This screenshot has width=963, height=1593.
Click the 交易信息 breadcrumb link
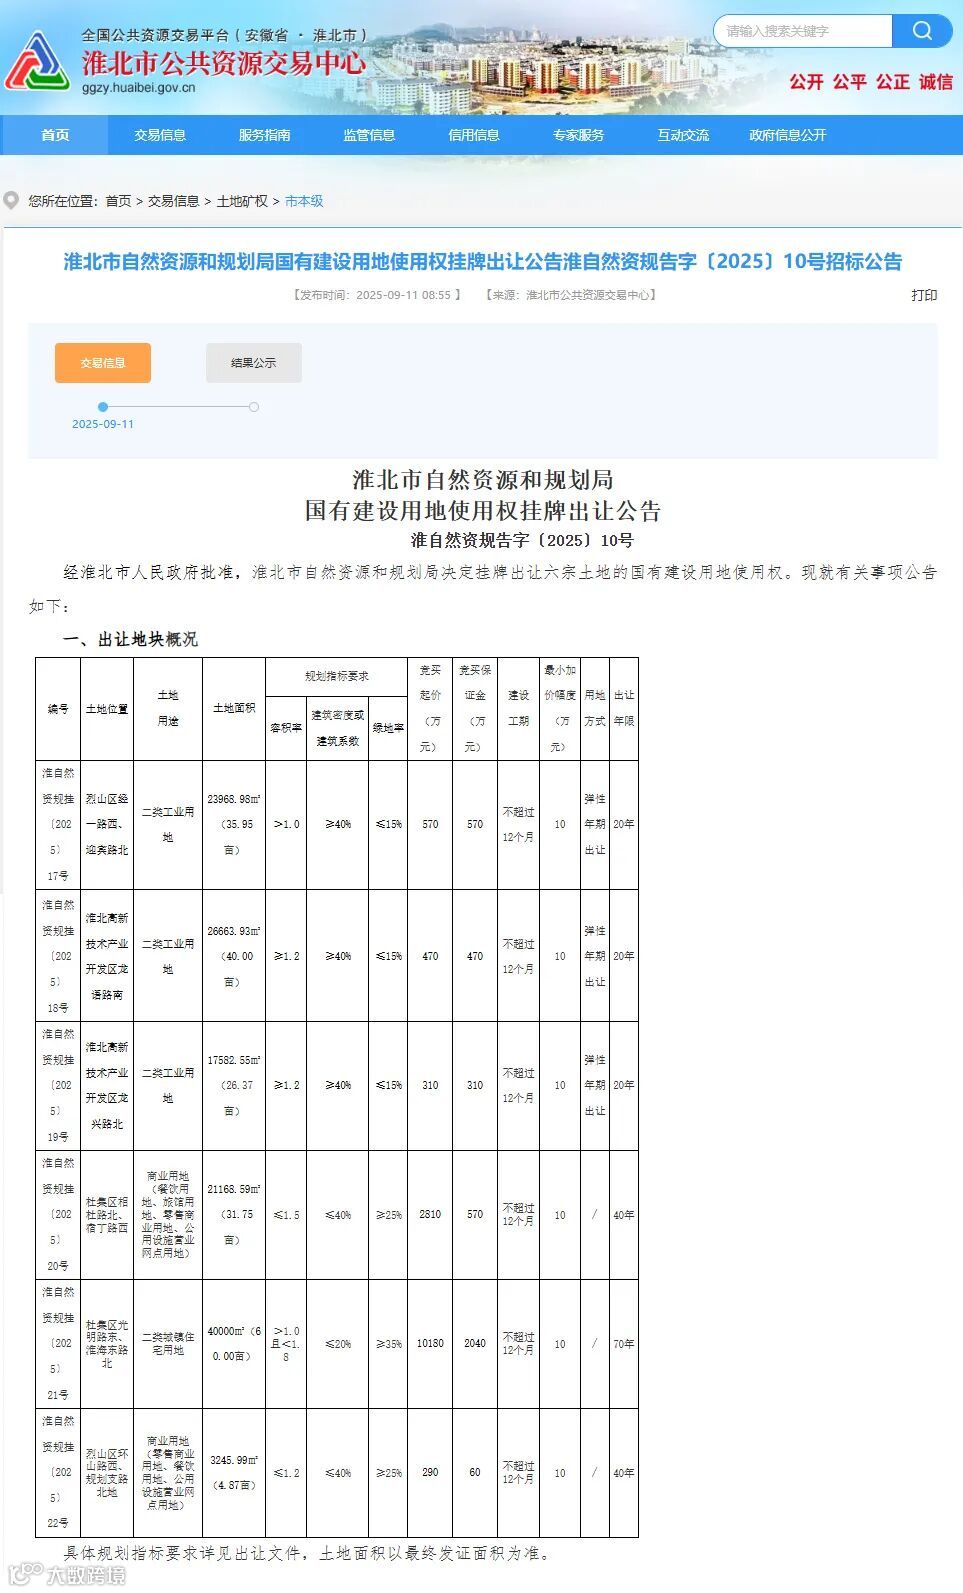tap(174, 201)
